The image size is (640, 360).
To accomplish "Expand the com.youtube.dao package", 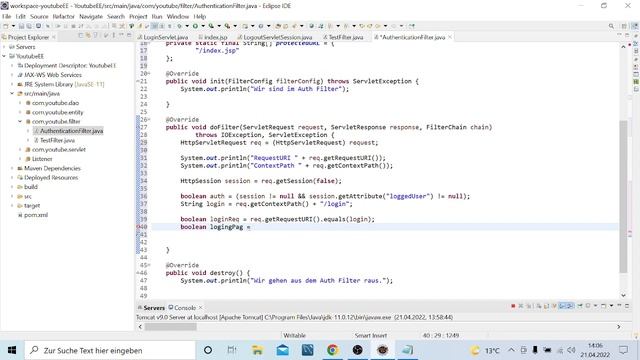I will [20, 103].
